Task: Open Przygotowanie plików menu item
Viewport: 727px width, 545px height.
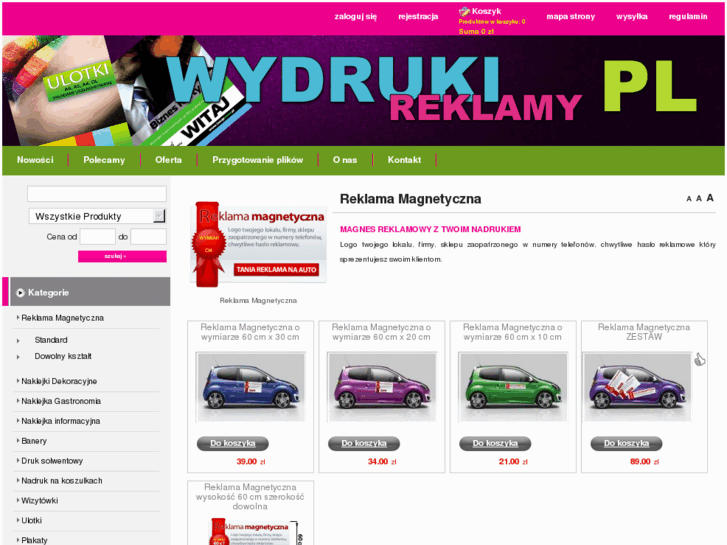Action: pyautogui.click(x=258, y=160)
